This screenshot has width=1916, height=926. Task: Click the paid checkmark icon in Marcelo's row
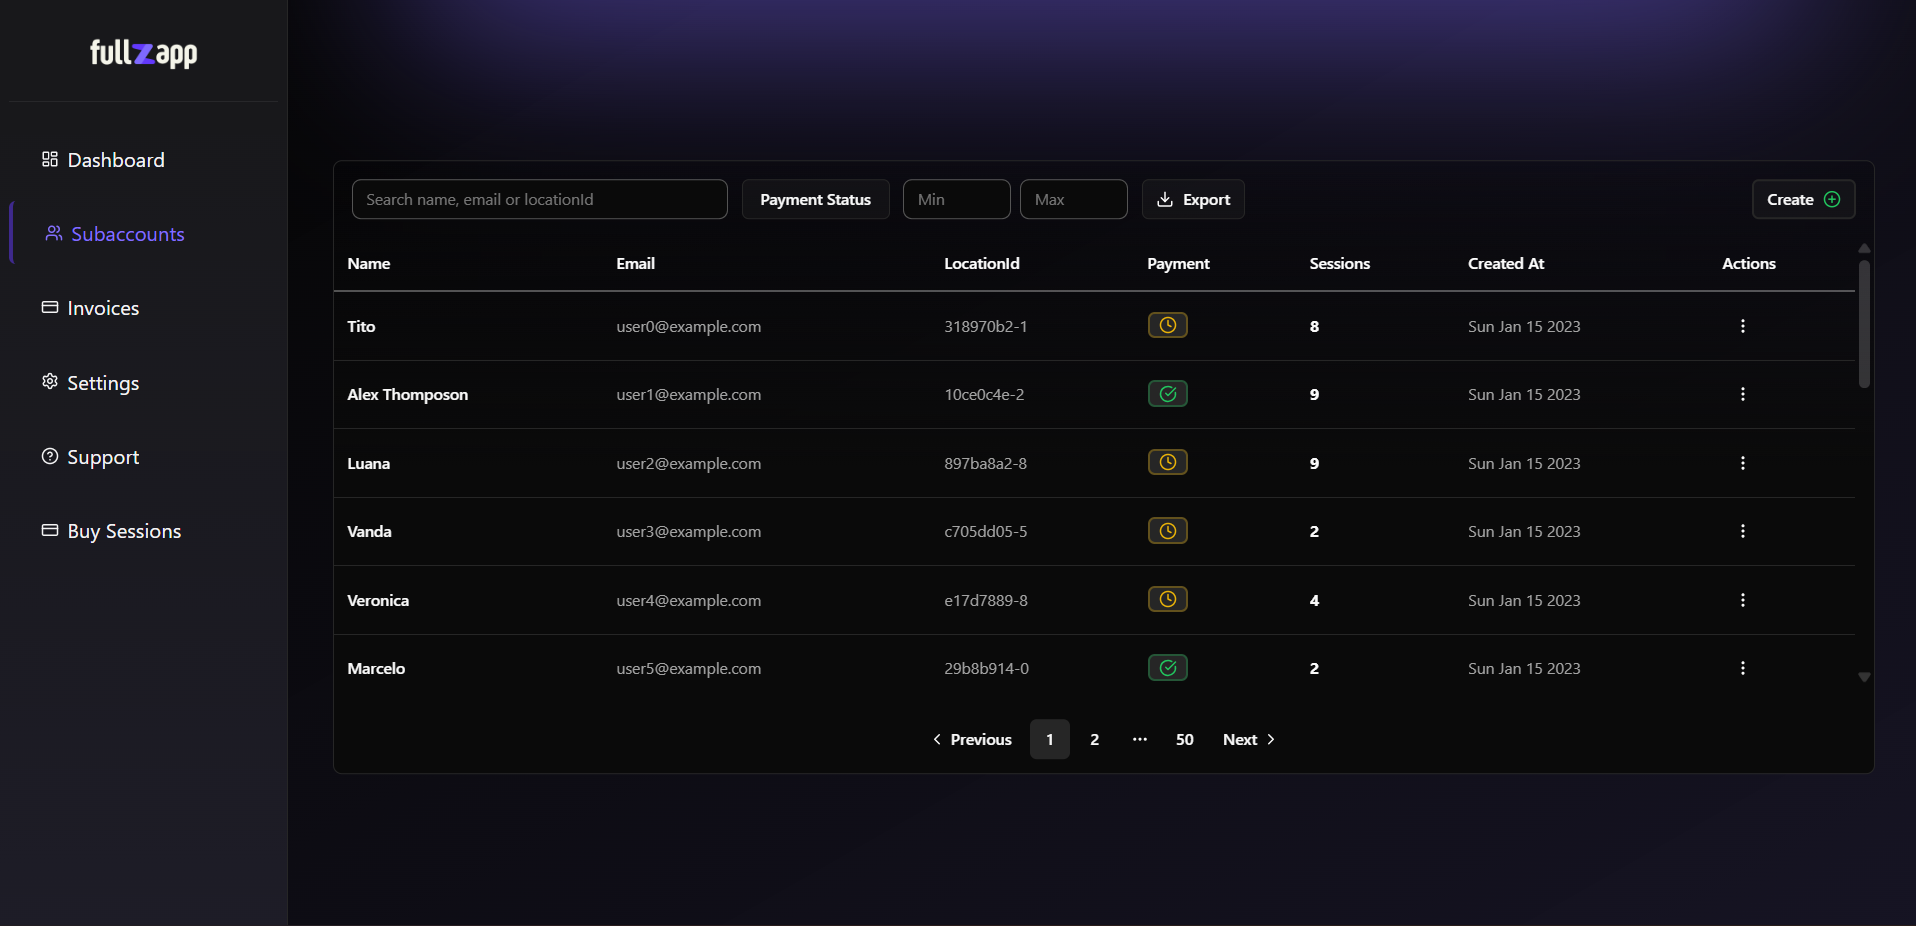1167,668
